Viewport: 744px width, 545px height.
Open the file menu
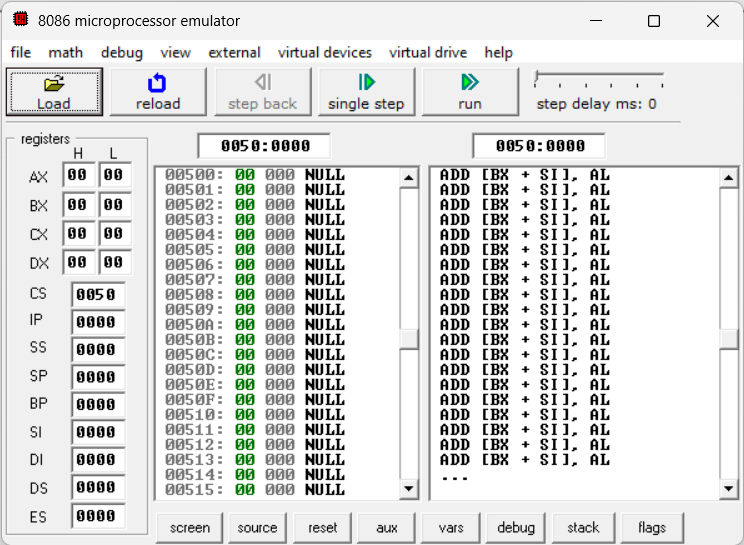(20, 52)
